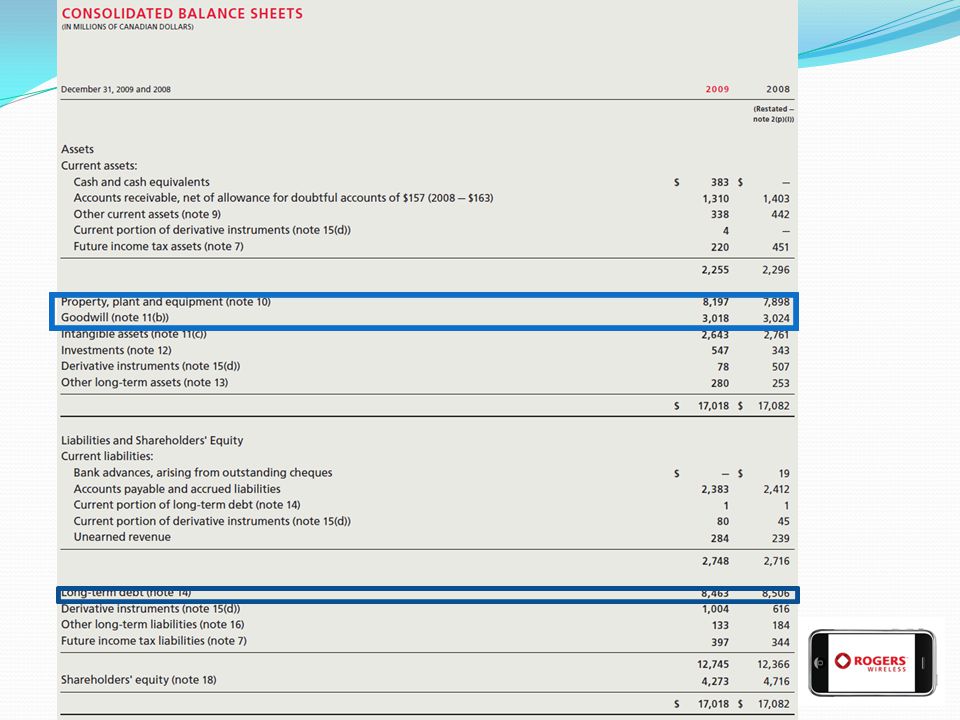
Task: Select the future income tax assets value 451
Action: coord(781,247)
